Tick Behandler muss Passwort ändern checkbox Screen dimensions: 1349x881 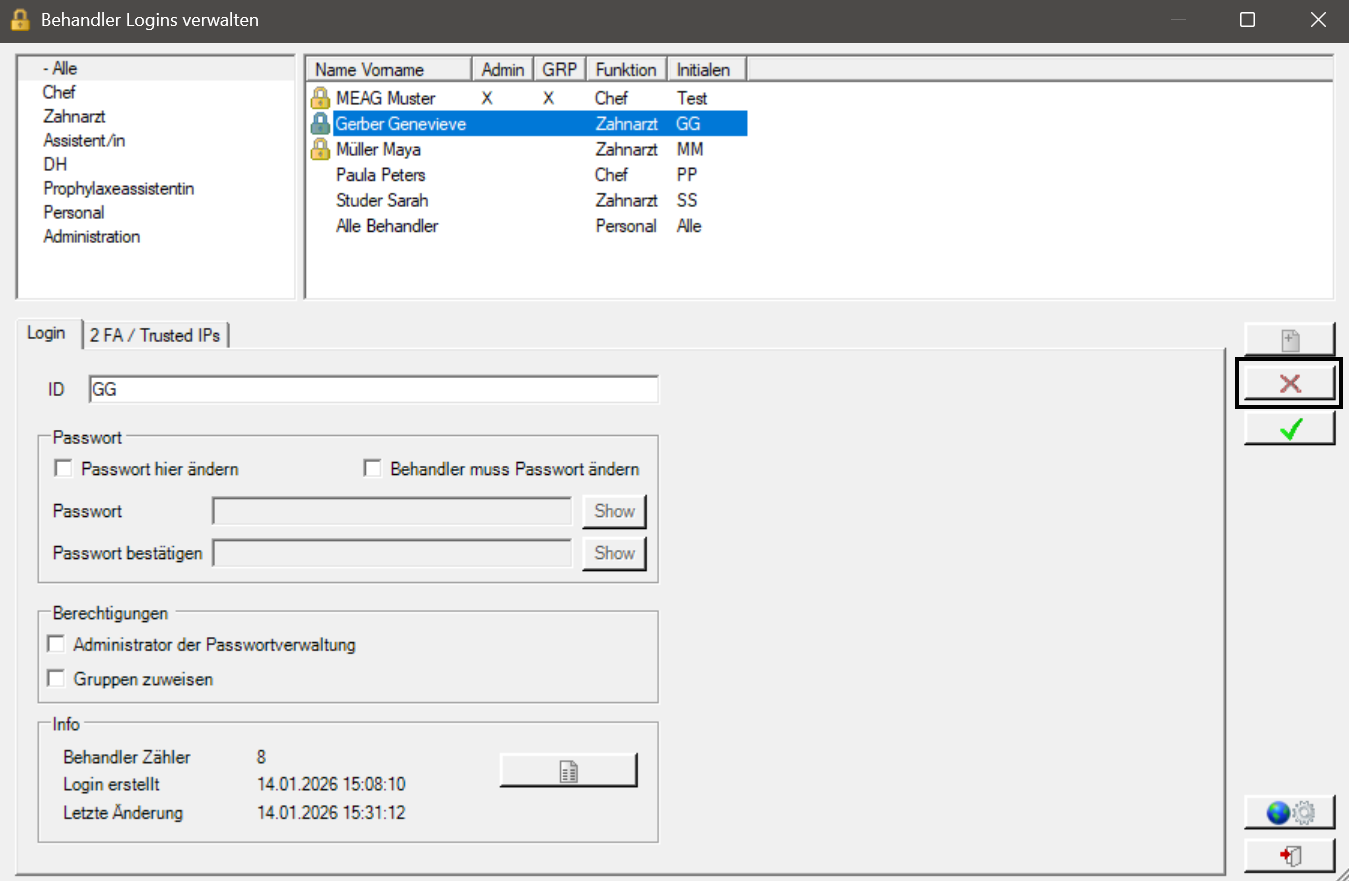pos(373,468)
